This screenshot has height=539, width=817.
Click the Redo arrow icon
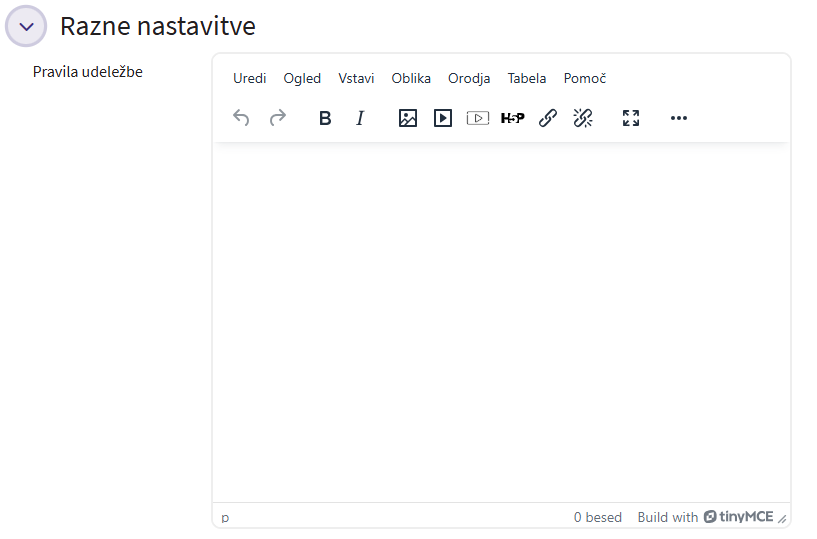tap(278, 118)
